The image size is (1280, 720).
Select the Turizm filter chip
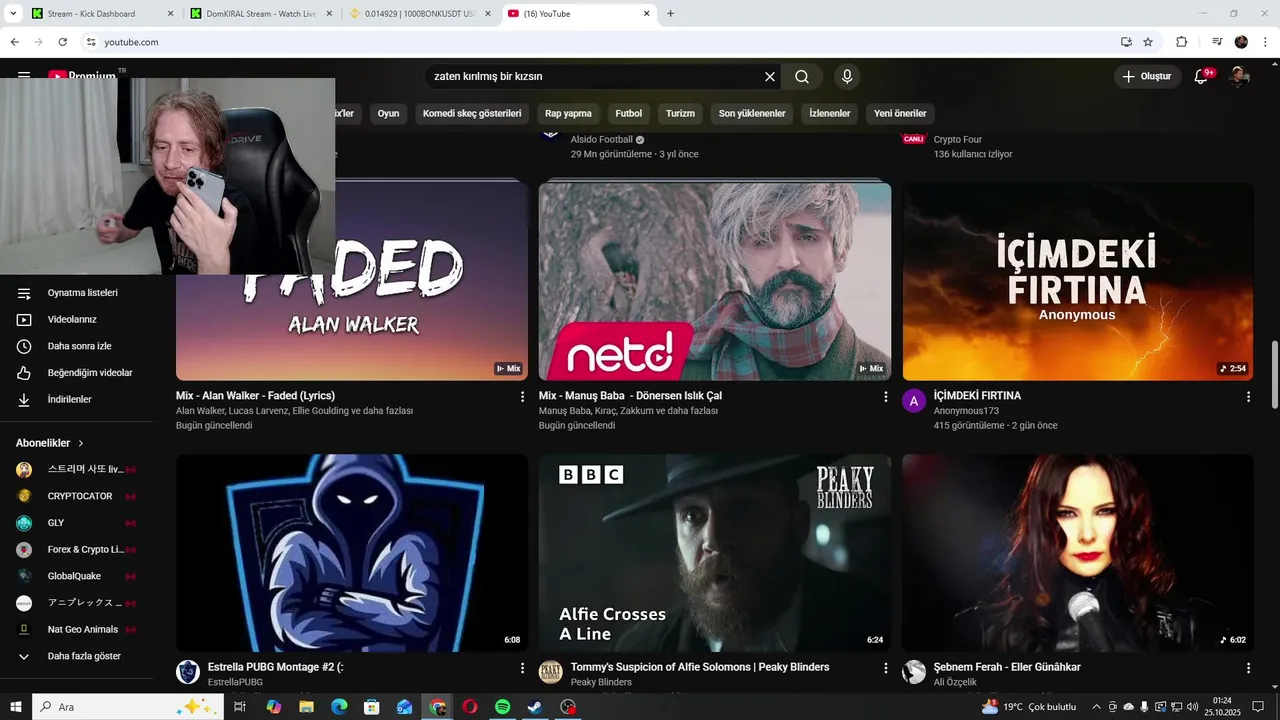pos(680,113)
